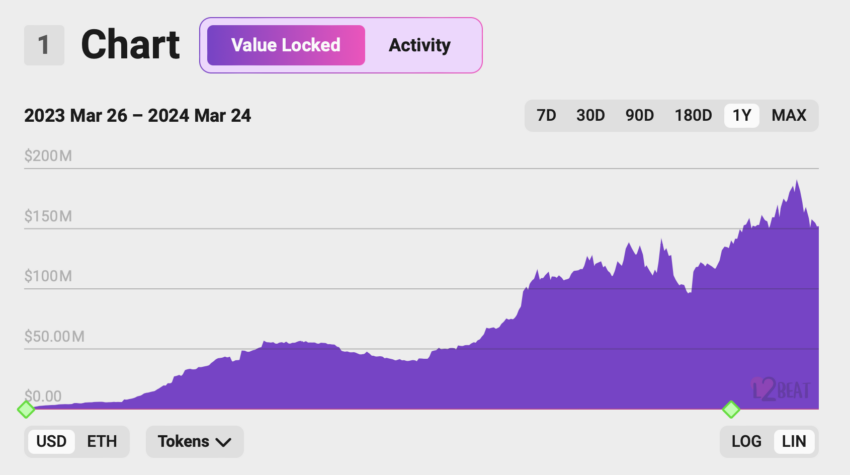The height and width of the screenshot is (475, 850).
Task: Click the L2BEAT watermark logo
Action: click(781, 389)
